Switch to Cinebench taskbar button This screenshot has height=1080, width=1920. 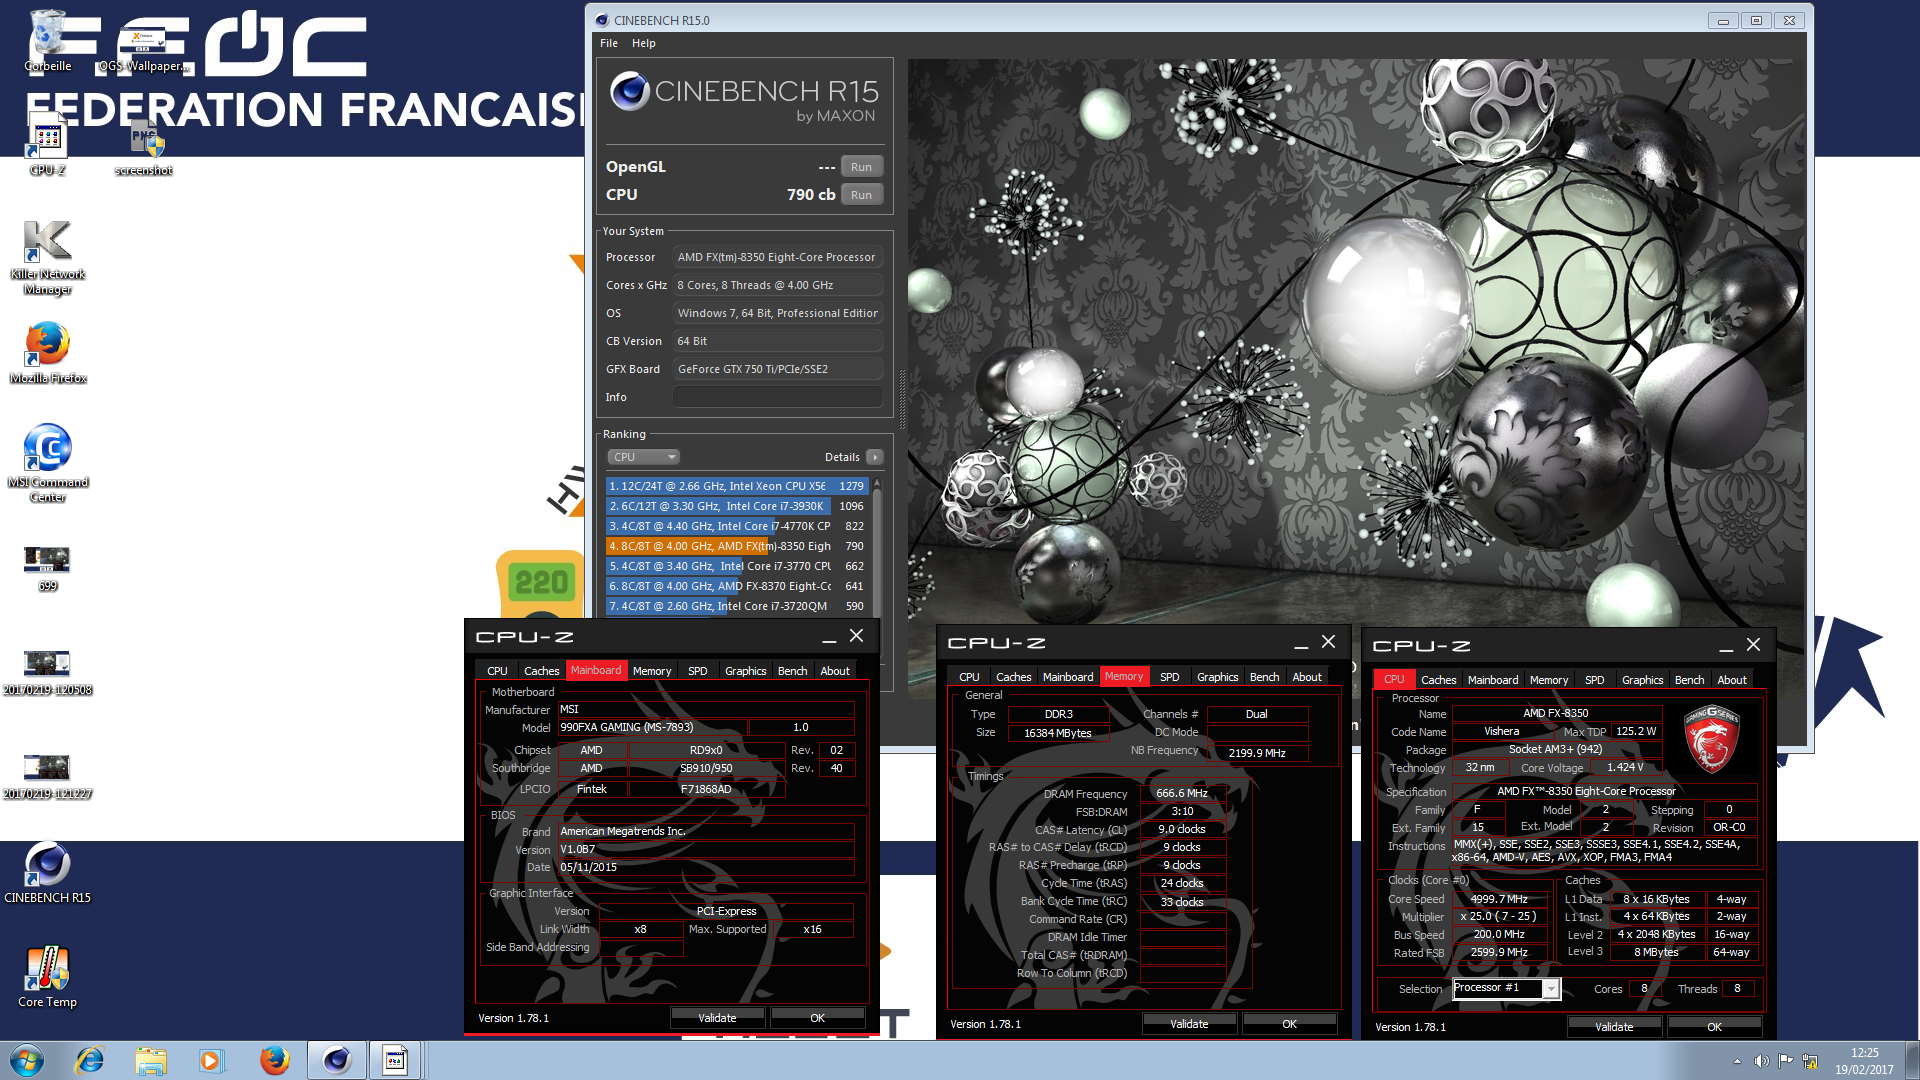[x=336, y=1060]
